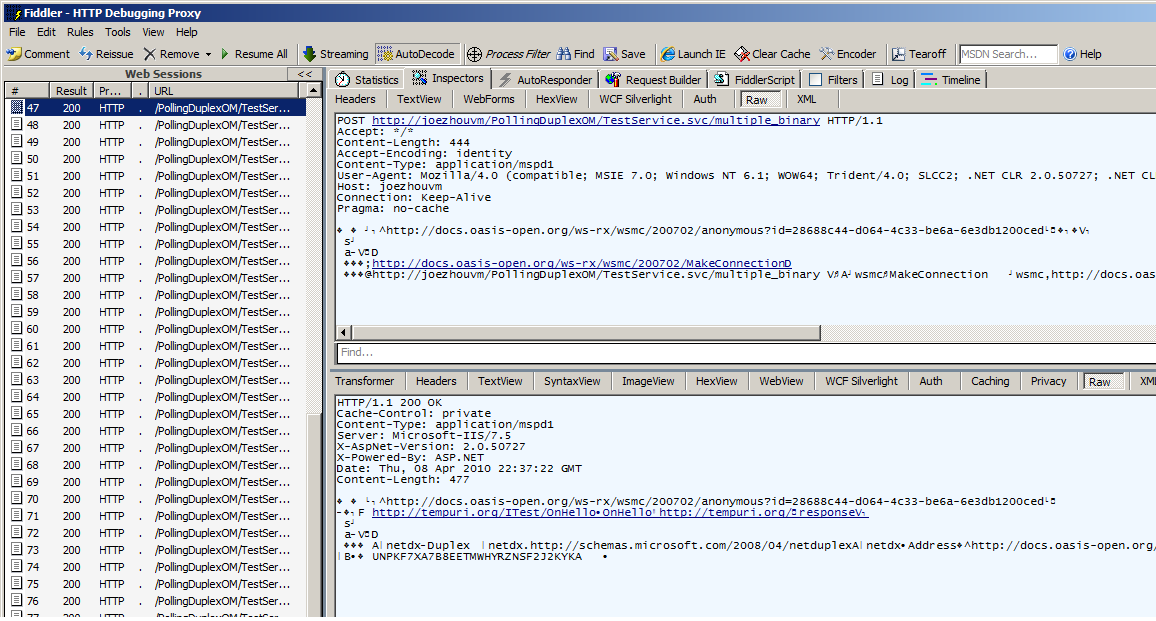1156x621 pixels.
Task: Select session 76 row
Action: point(157,601)
